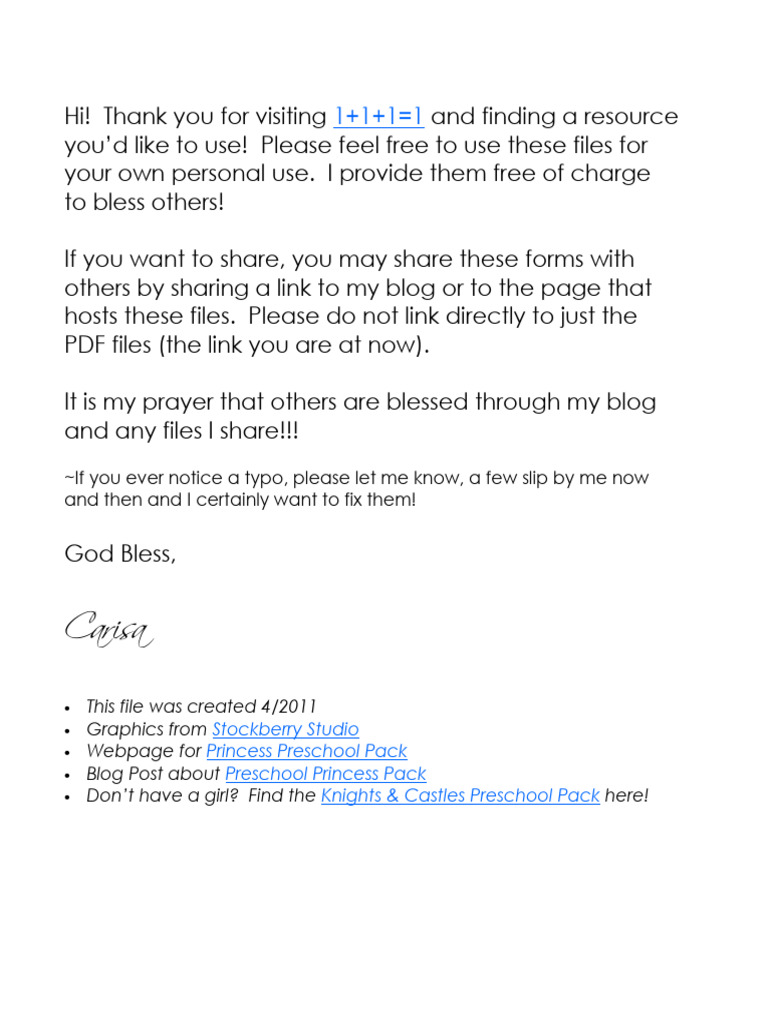The height and width of the screenshot is (1024, 768).
Task: Open the Knights & Castles Preschool Pack link
Action: (460, 796)
